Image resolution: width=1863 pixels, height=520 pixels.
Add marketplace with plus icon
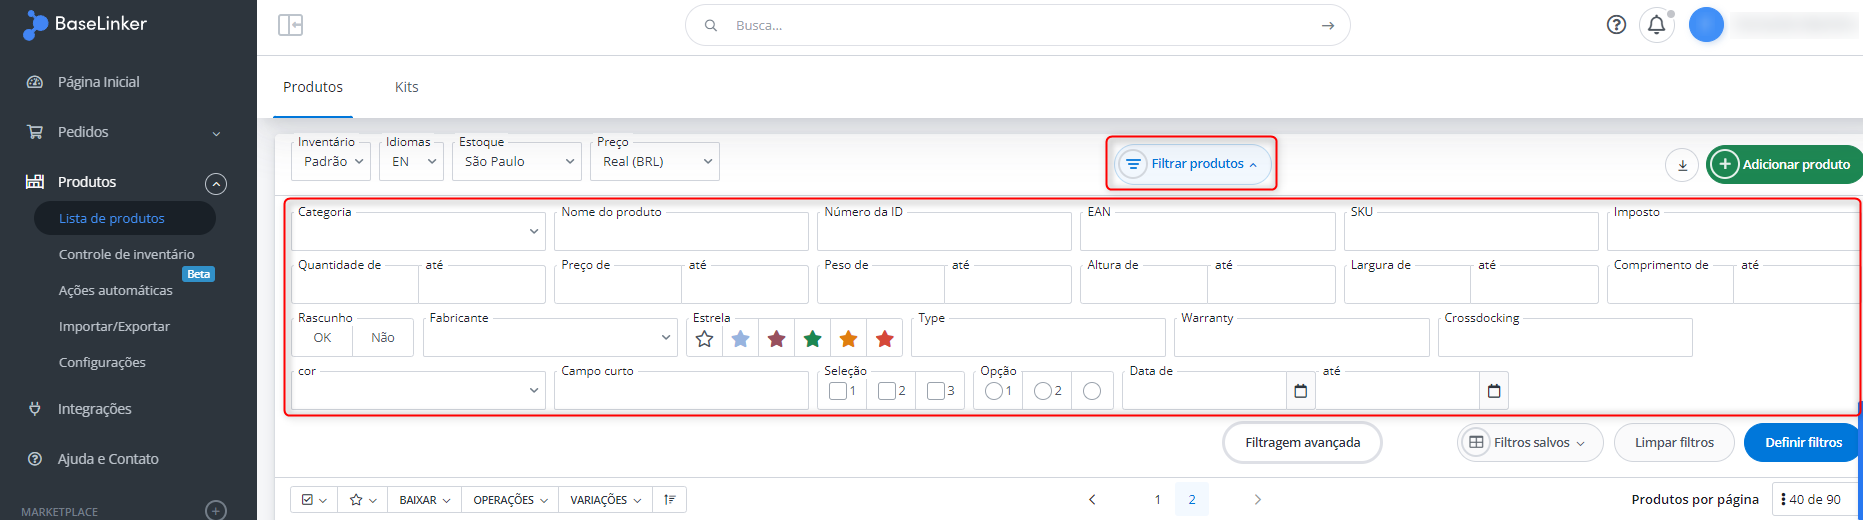coord(216,510)
